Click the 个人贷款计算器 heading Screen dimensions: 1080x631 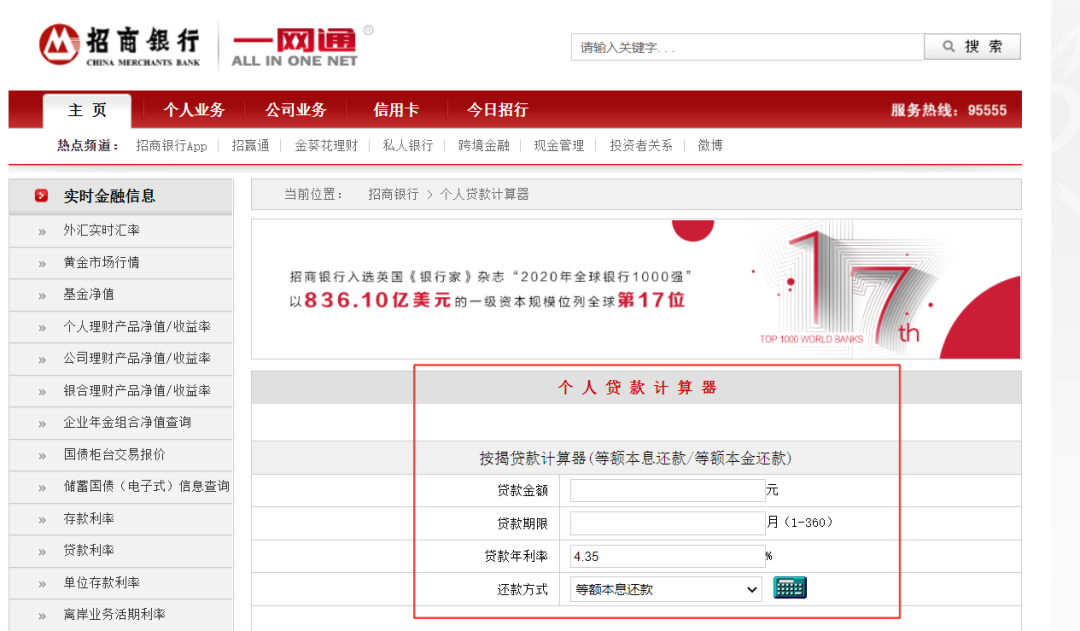(x=637, y=388)
